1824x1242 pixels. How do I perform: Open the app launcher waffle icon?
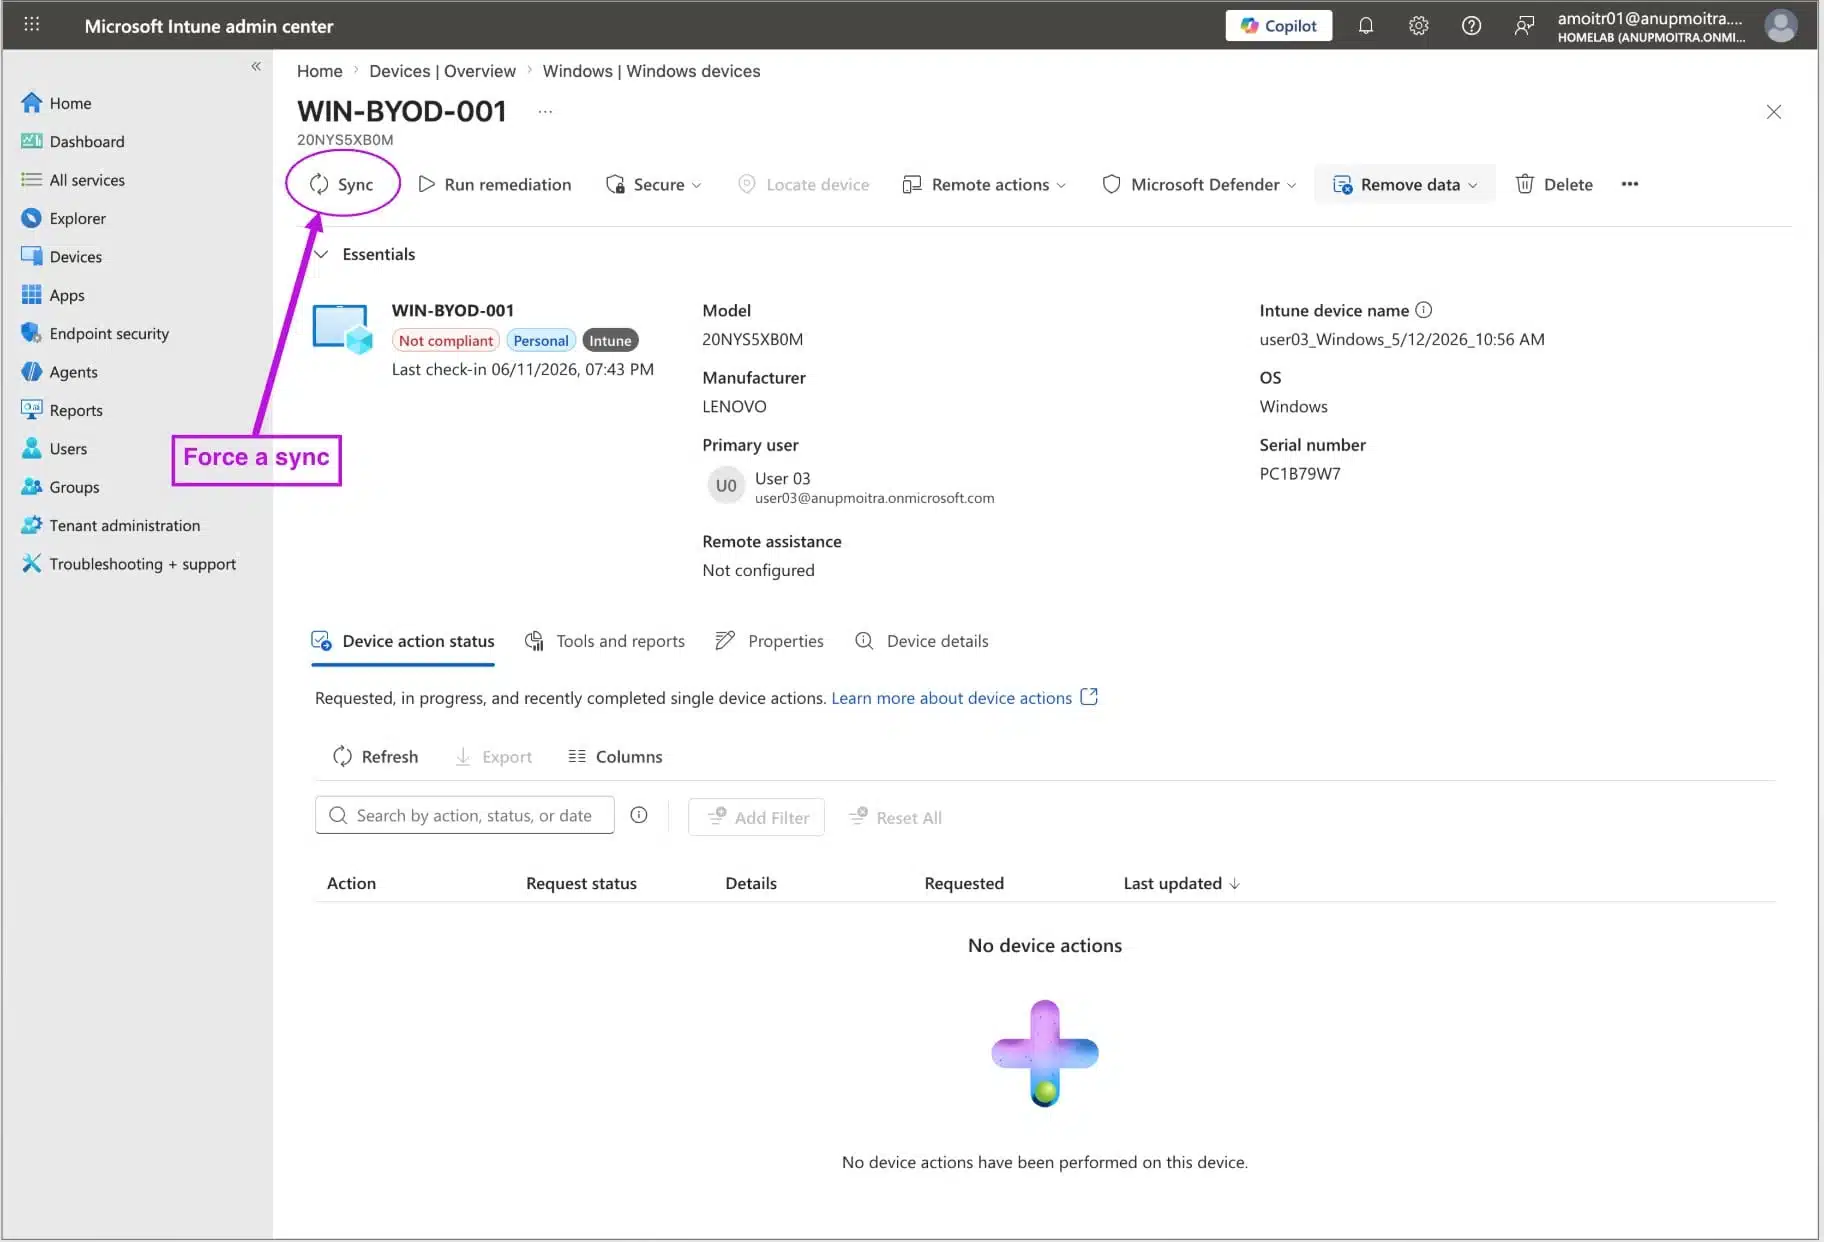click(x=32, y=25)
